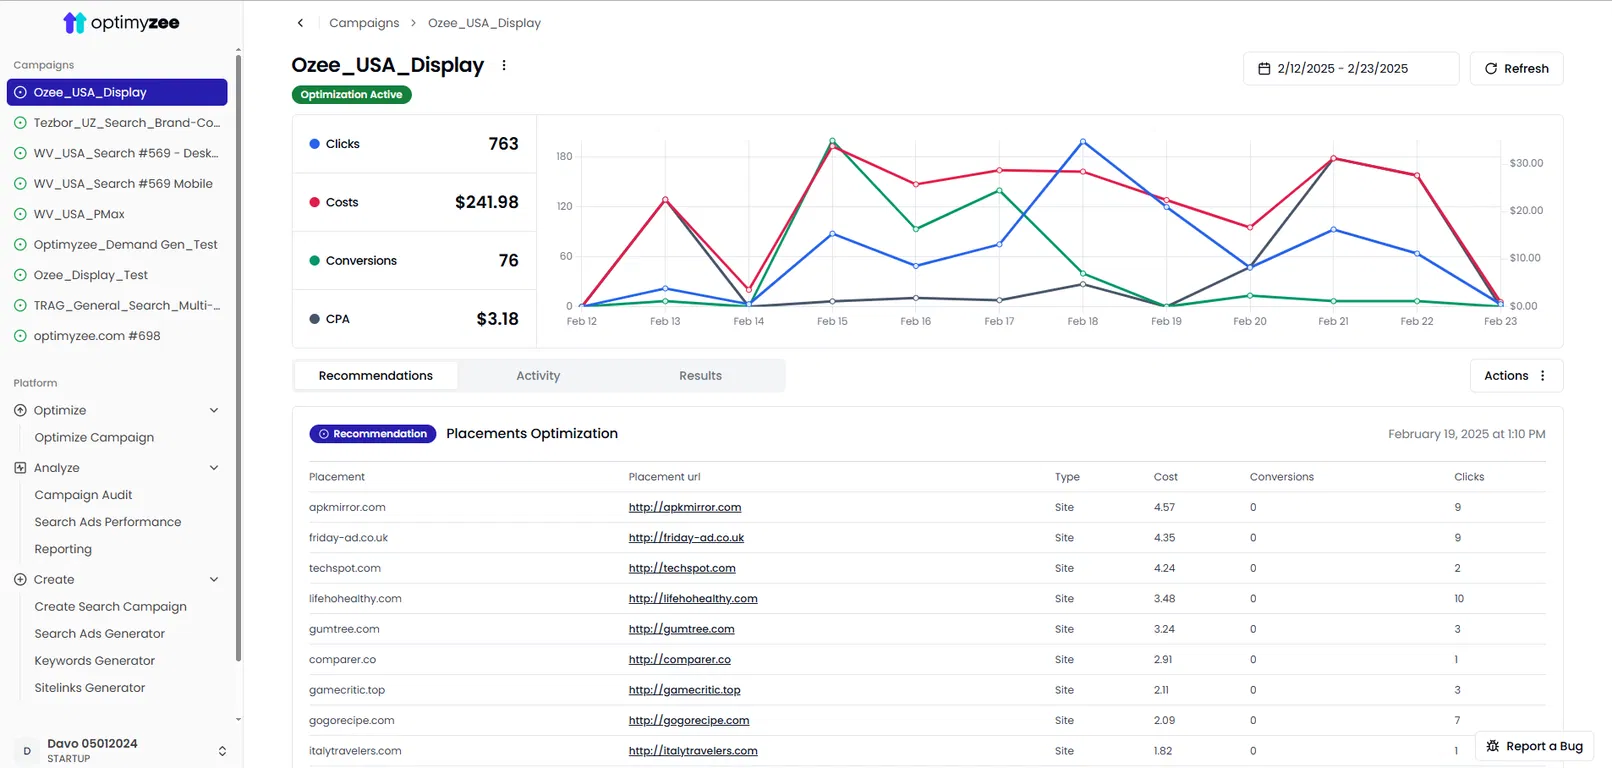
Task: Click the Optimize section icon in sidebar
Action: click(20, 410)
